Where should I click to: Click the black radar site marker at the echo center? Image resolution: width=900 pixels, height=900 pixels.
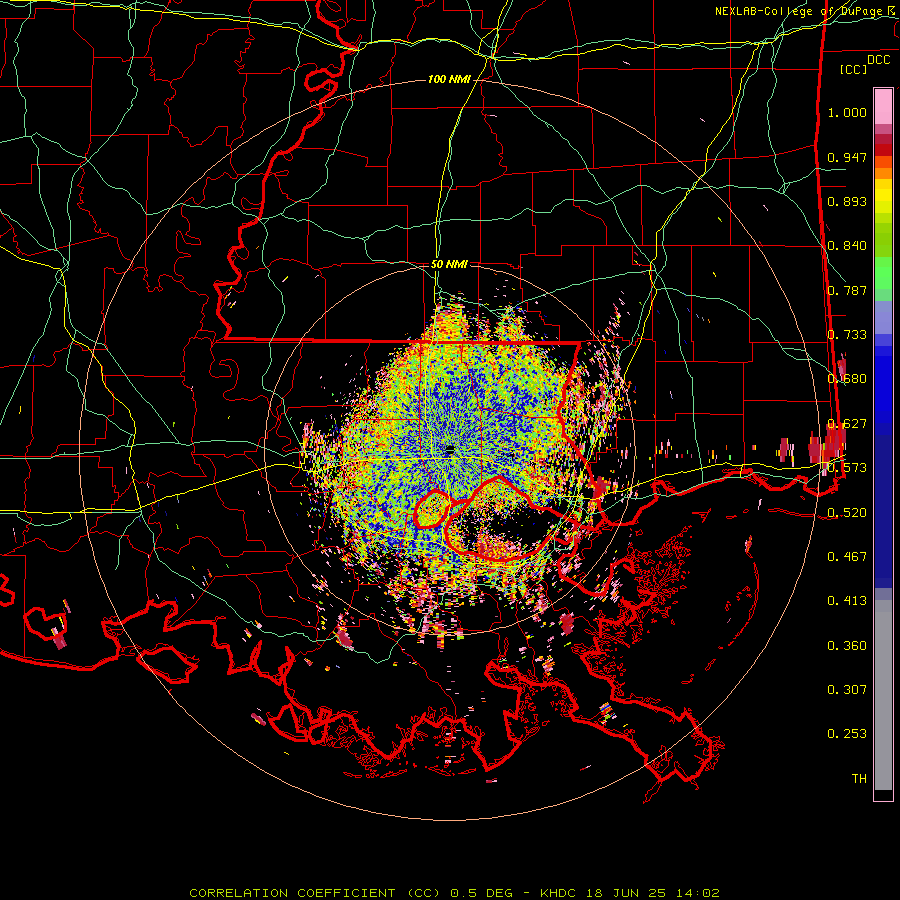point(450,448)
